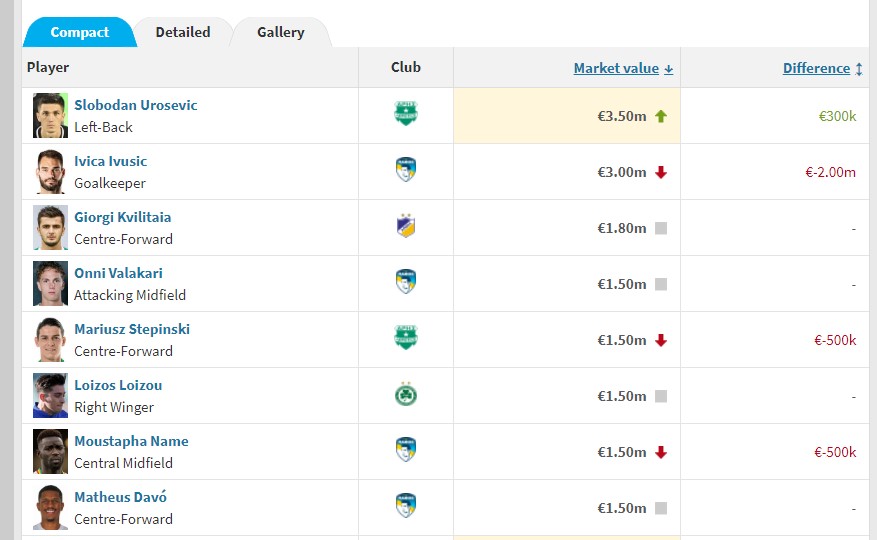
Task: Click Slobodan Urosevic's club crest icon
Action: pos(406,114)
